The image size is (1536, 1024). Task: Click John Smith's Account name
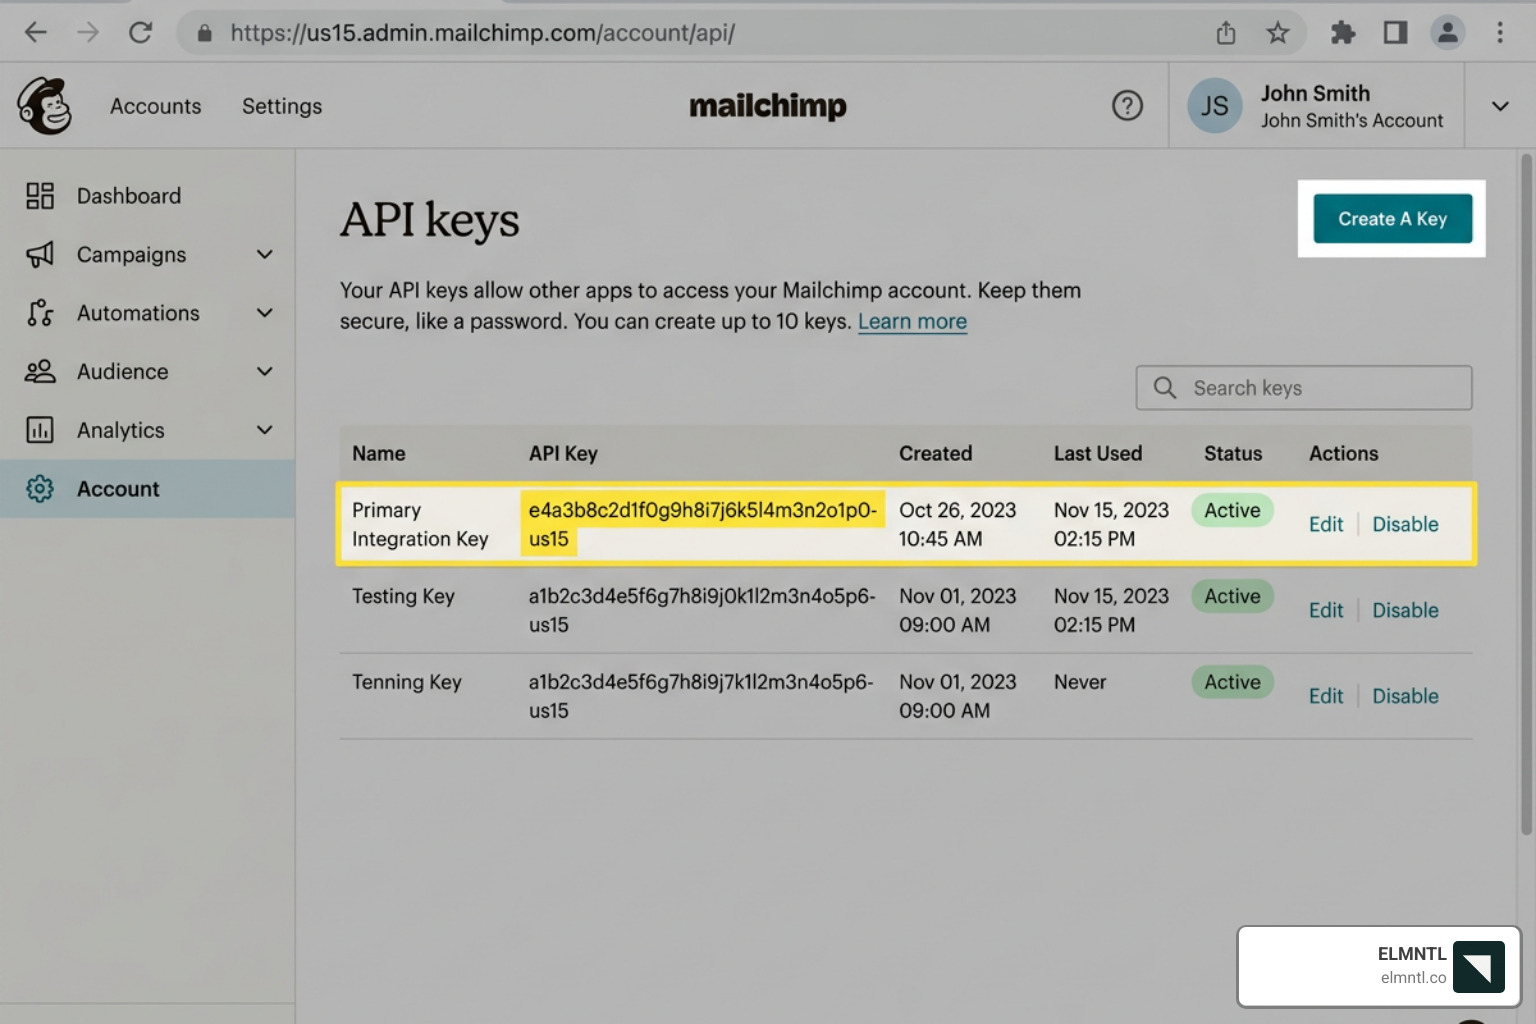pyautogui.click(x=1352, y=120)
